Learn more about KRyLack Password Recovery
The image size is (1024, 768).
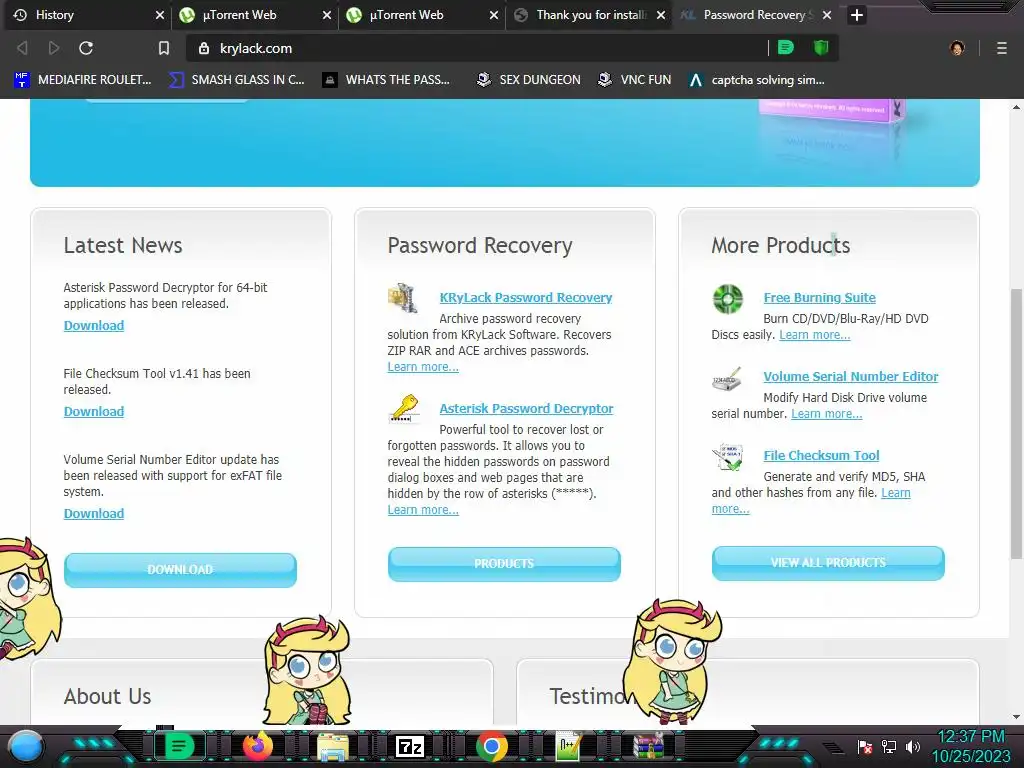tap(423, 366)
